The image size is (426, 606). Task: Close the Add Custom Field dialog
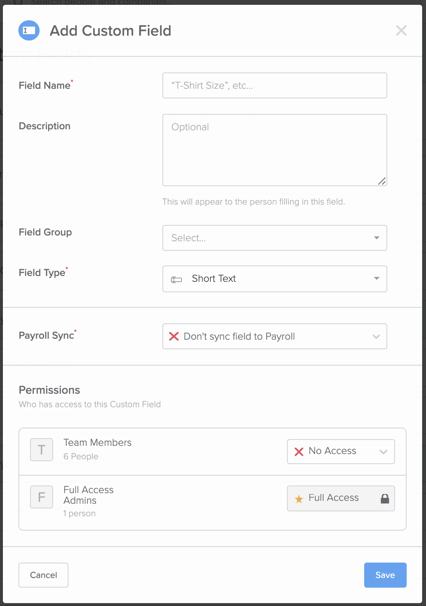point(401,31)
